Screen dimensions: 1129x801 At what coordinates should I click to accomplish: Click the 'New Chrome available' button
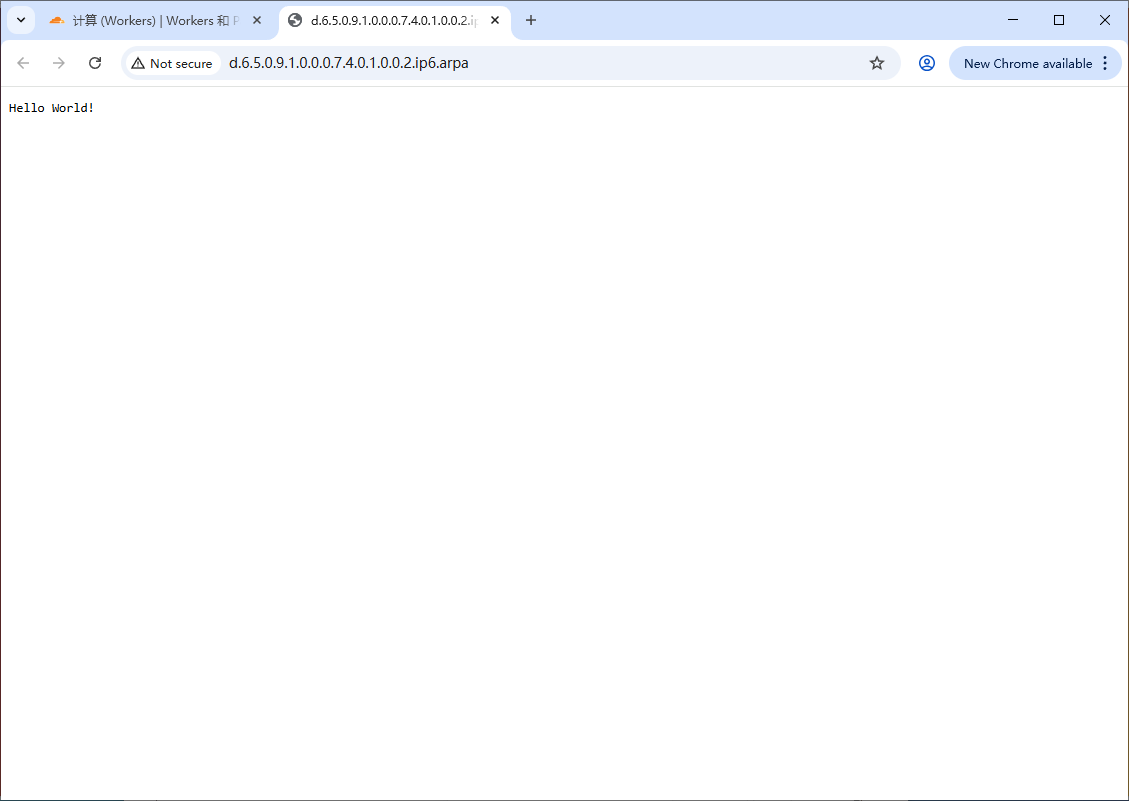tap(1027, 63)
